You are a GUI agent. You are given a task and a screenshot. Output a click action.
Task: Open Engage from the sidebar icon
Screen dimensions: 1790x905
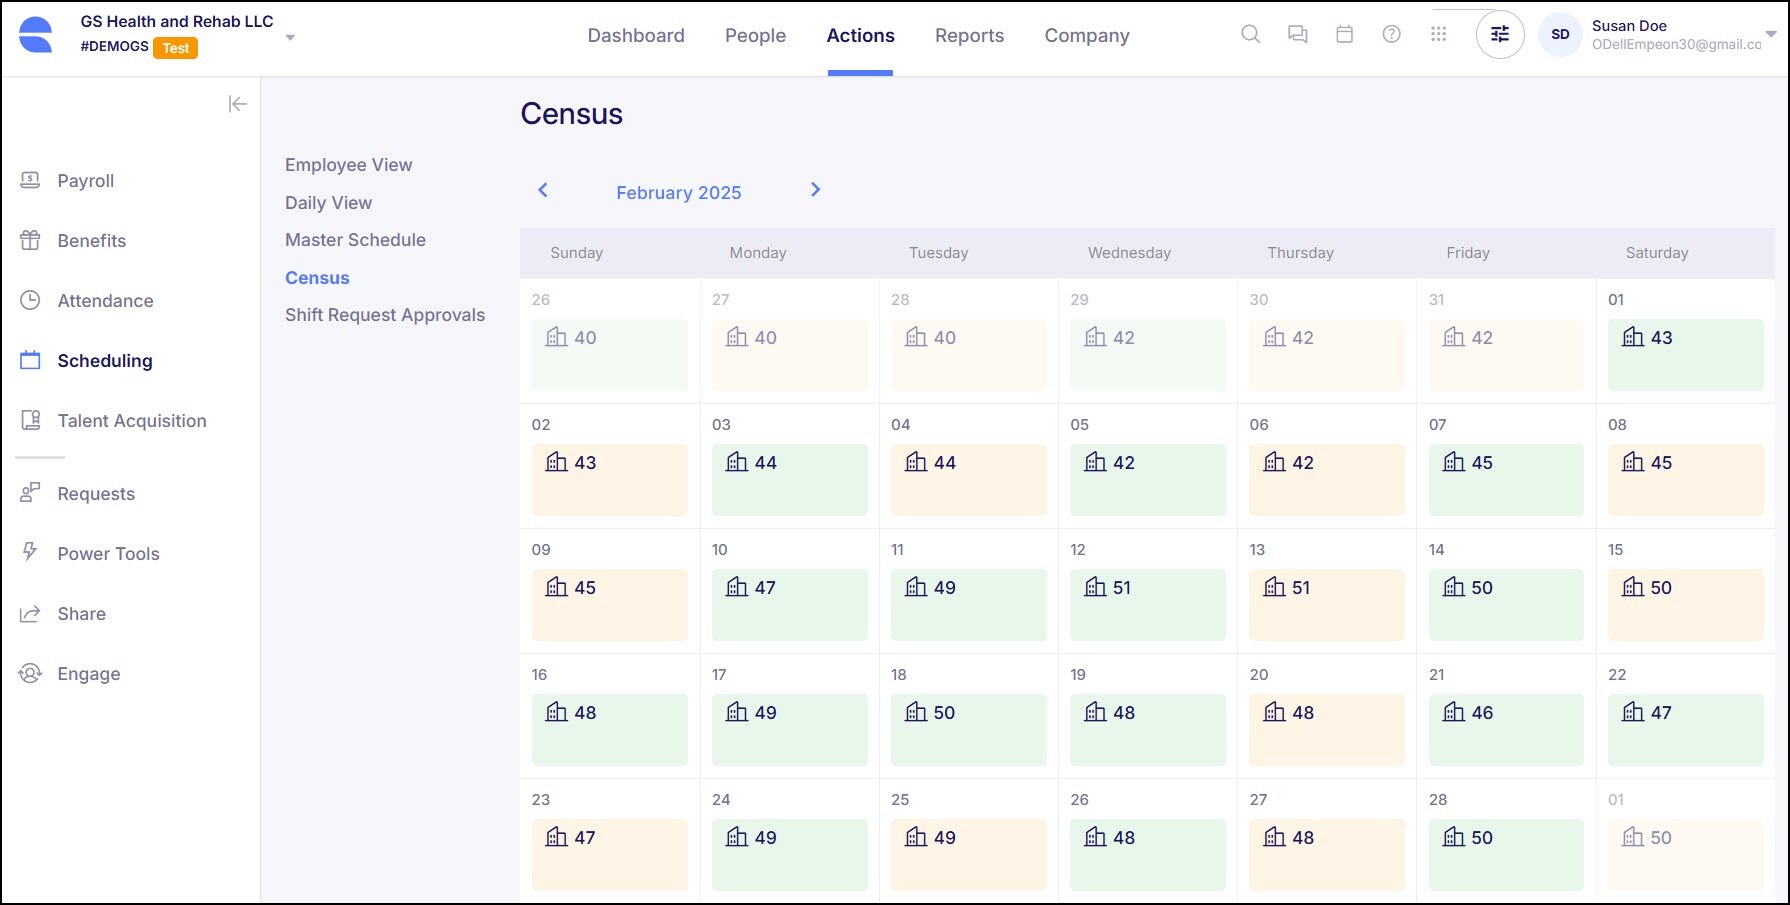[x=29, y=673]
